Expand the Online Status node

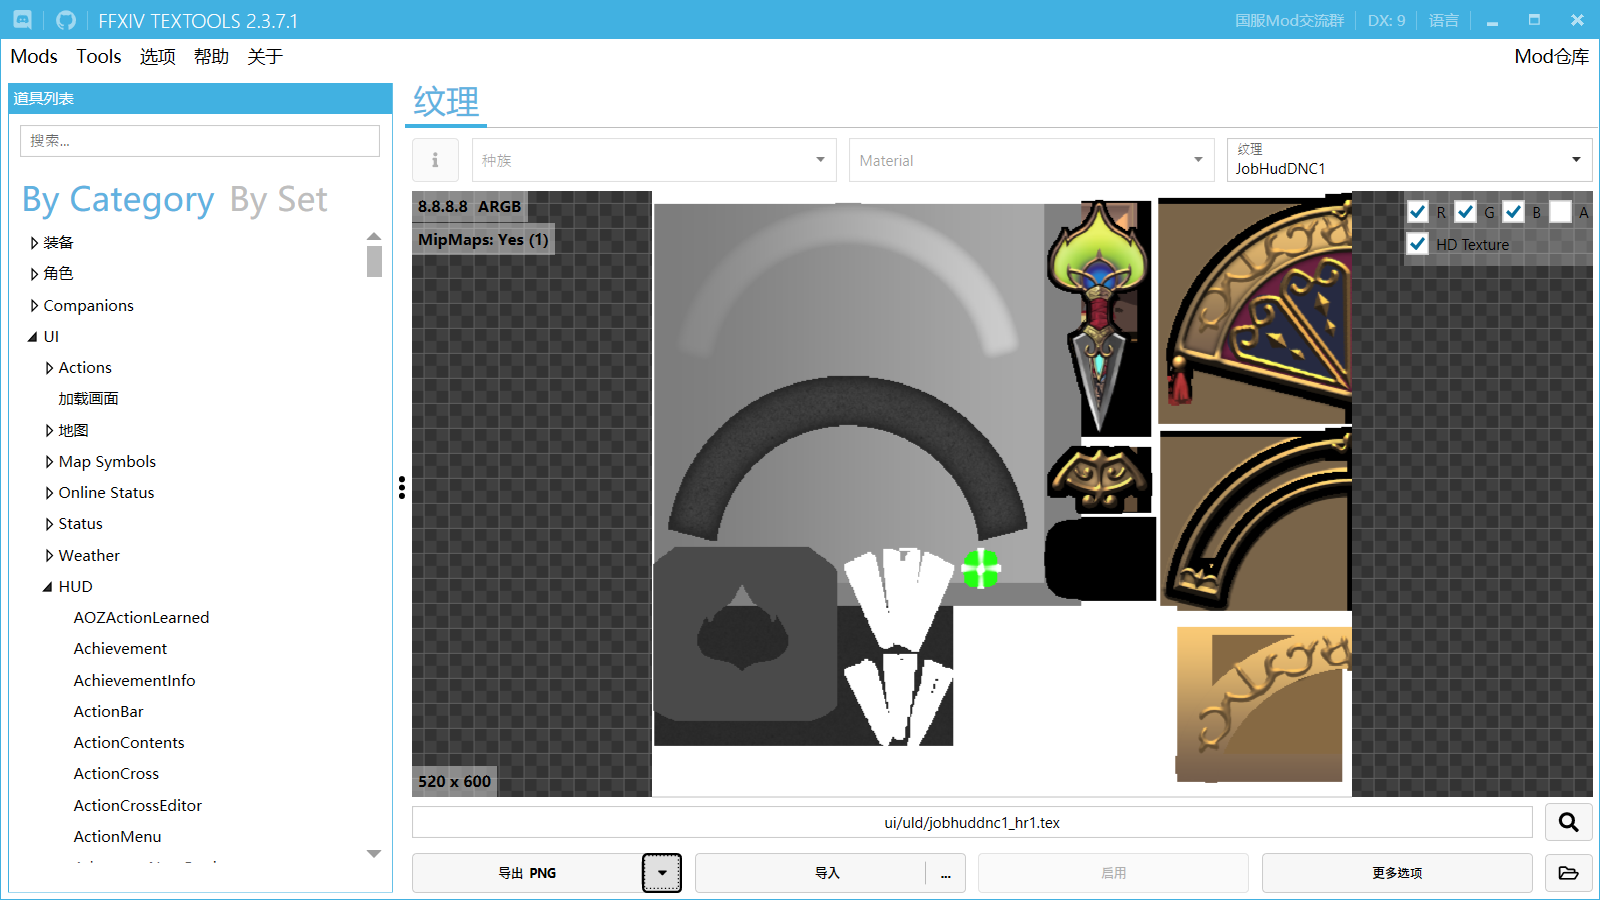pos(49,493)
